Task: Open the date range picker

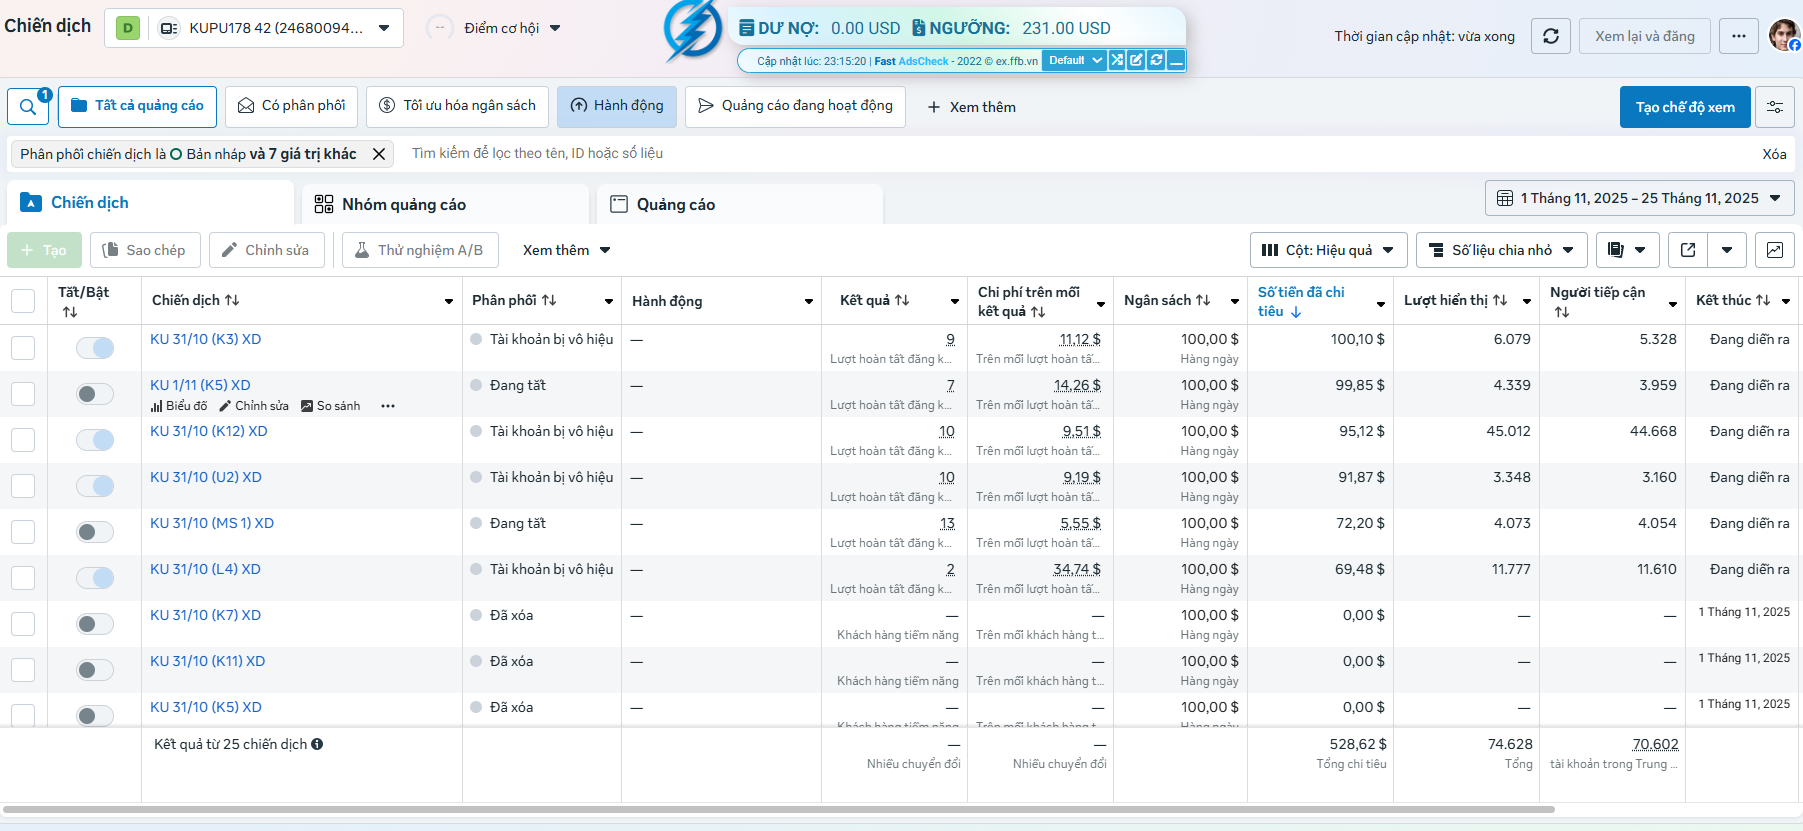Action: [1640, 198]
